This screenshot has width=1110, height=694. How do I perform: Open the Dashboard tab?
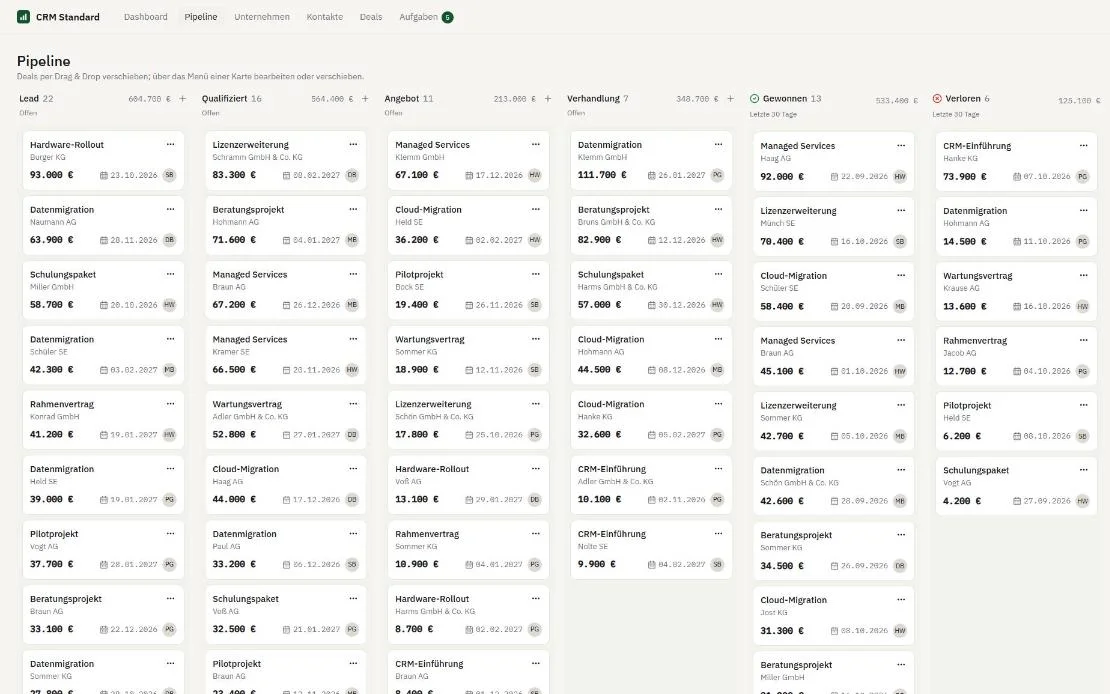(146, 17)
